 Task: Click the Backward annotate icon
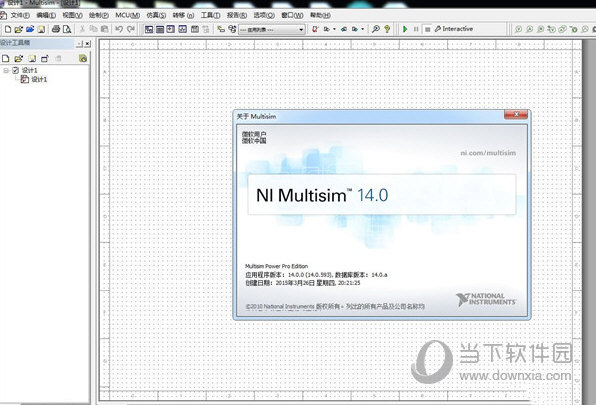[x=344, y=29]
